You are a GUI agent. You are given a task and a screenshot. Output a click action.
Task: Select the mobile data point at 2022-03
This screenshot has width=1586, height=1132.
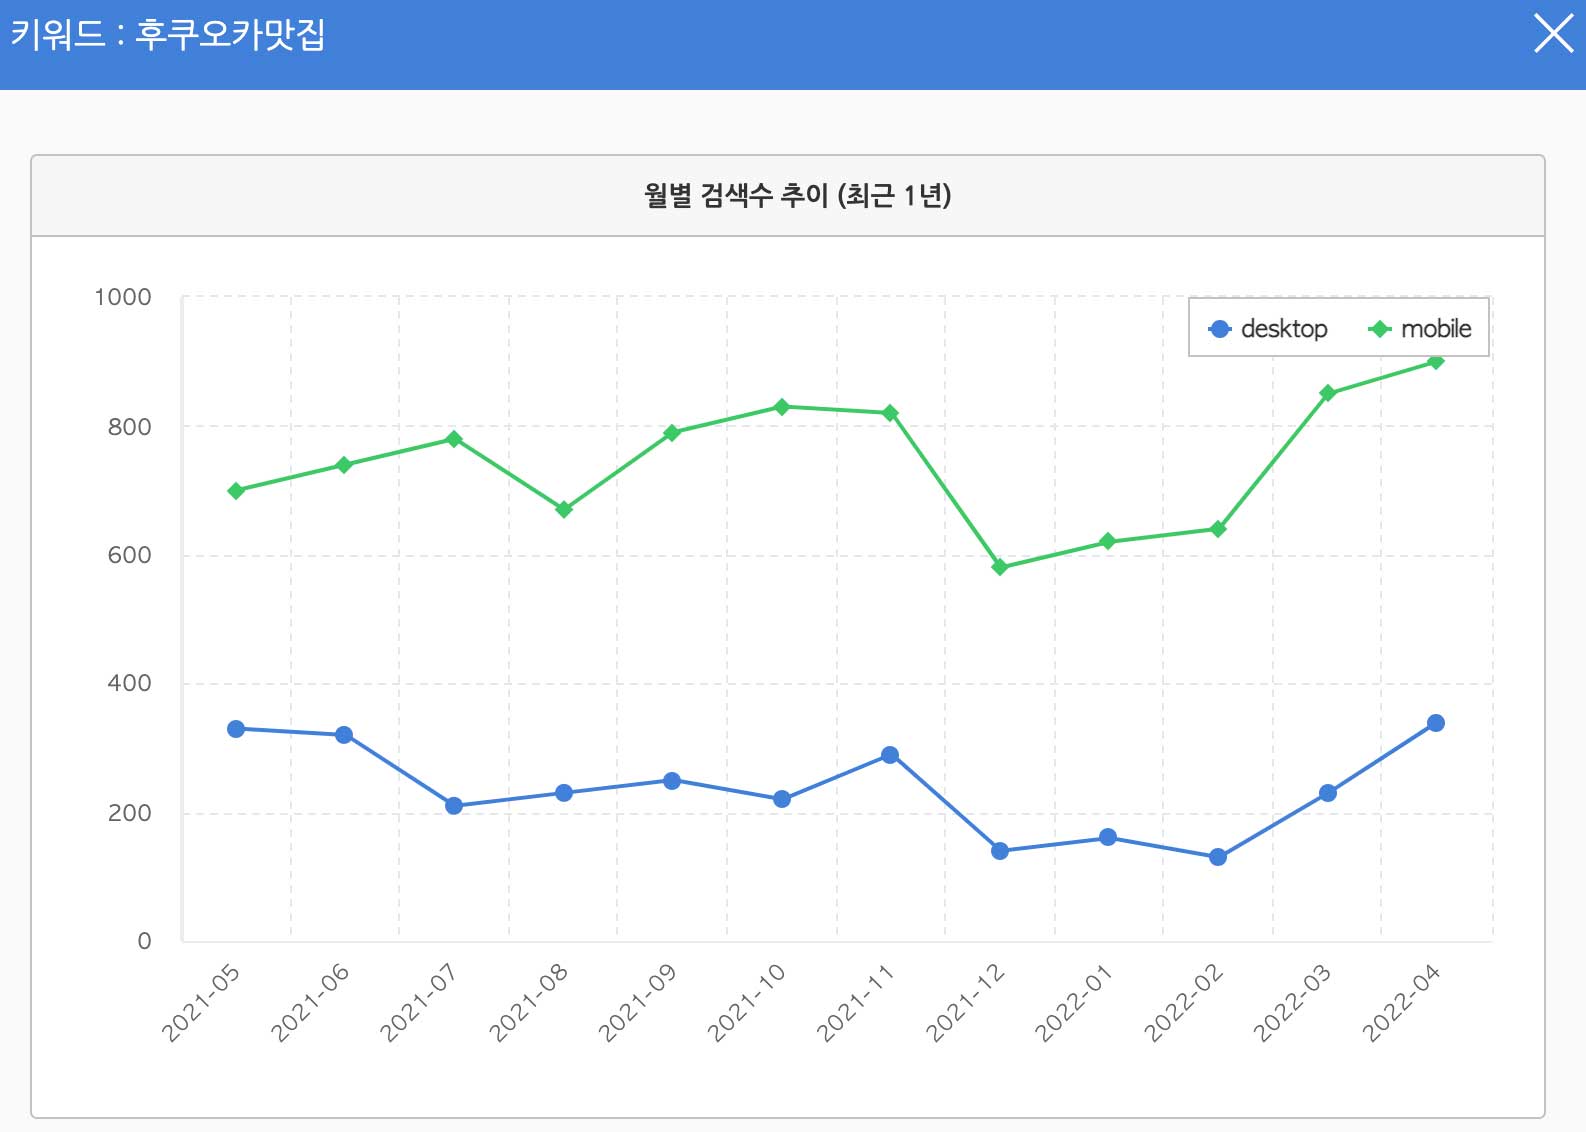tap(1328, 393)
